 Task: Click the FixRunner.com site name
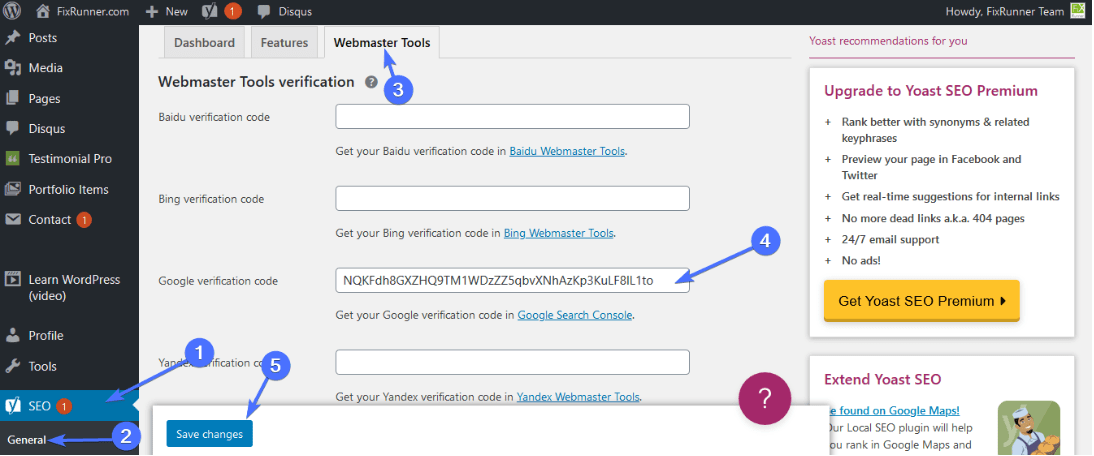(93, 11)
